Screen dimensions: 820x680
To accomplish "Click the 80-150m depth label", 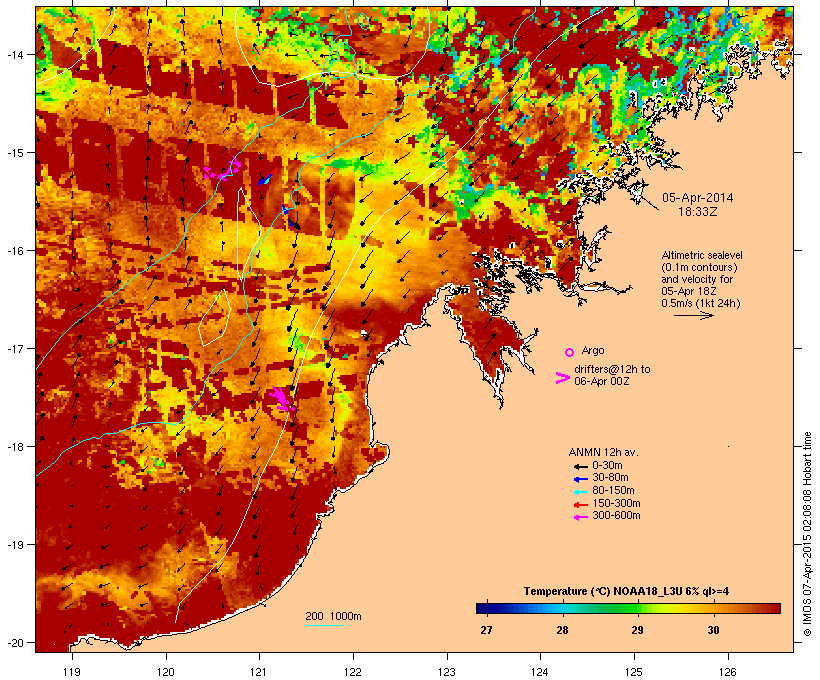I will 613,491.
